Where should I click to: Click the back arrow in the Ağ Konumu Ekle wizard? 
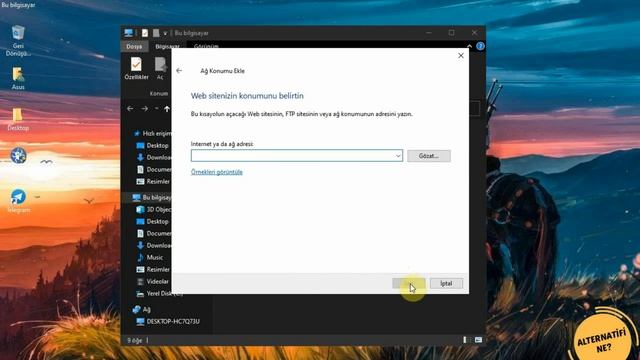pyautogui.click(x=179, y=71)
